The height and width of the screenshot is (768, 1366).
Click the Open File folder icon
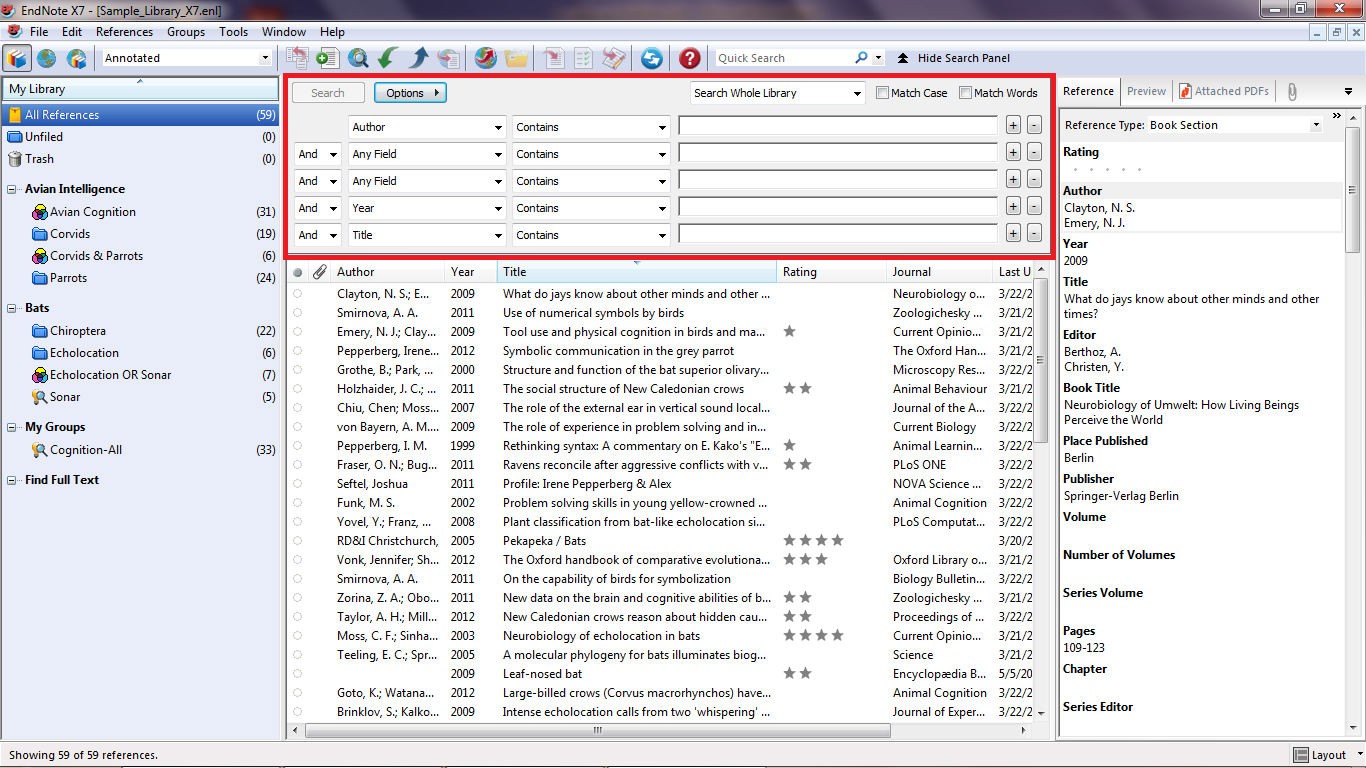pyautogui.click(x=516, y=58)
